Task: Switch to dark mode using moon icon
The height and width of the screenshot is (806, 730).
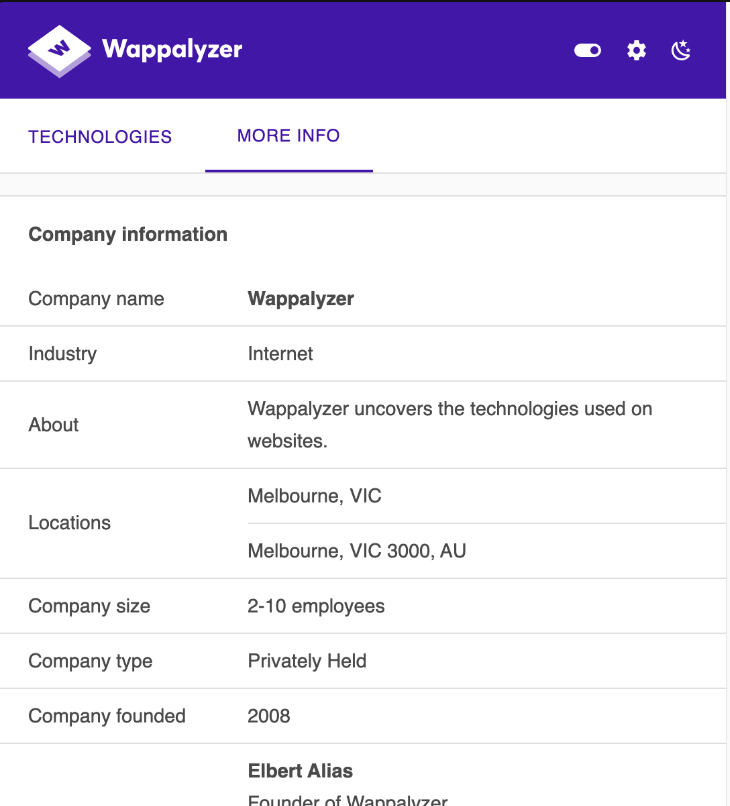Action: [681, 50]
